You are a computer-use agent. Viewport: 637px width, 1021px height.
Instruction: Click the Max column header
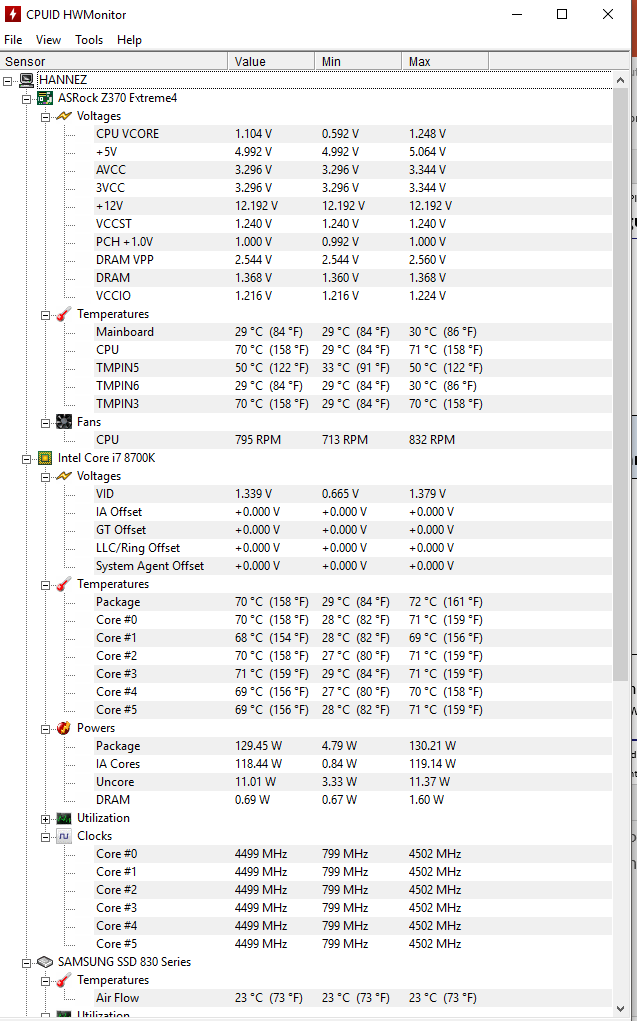coord(445,61)
